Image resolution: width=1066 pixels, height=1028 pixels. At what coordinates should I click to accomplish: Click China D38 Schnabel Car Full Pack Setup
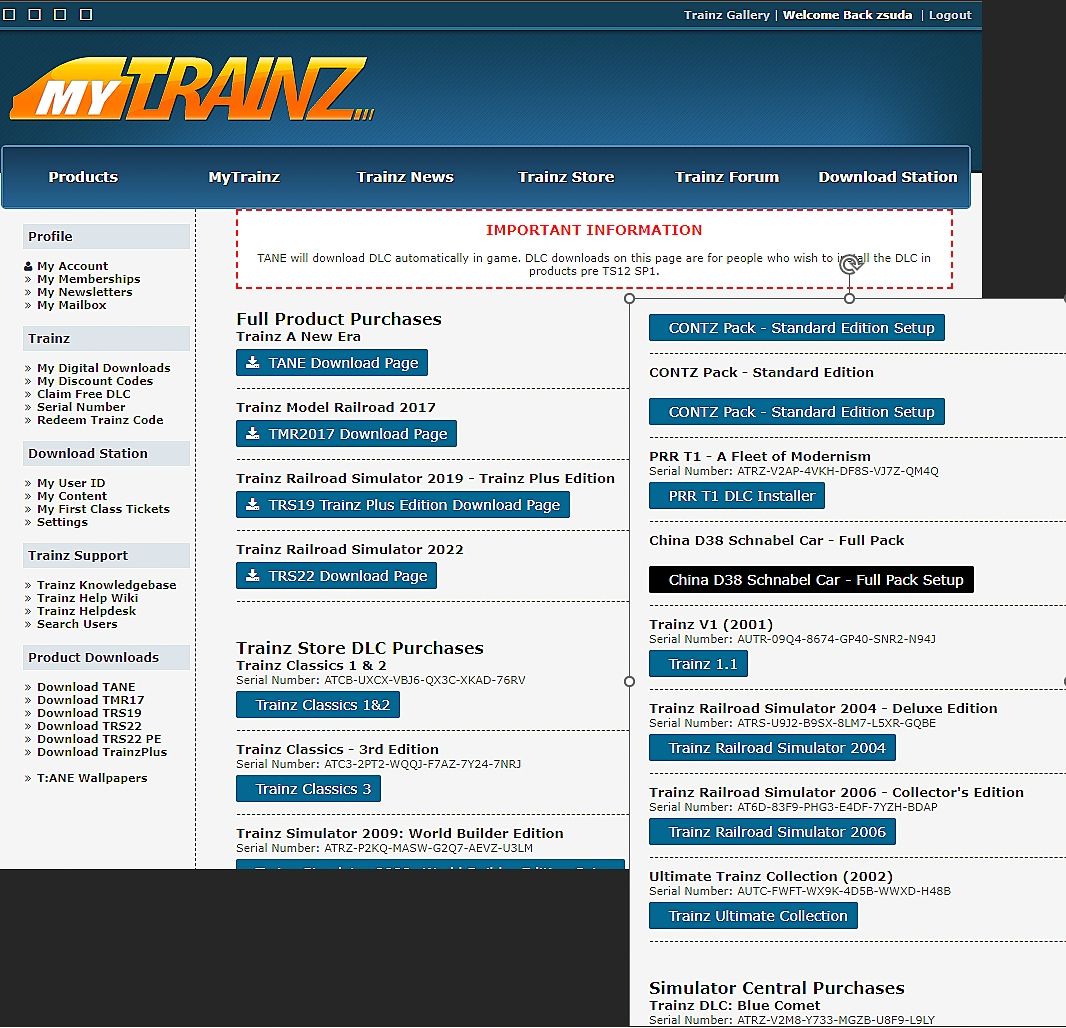pyautogui.click(x=810, y=580)
